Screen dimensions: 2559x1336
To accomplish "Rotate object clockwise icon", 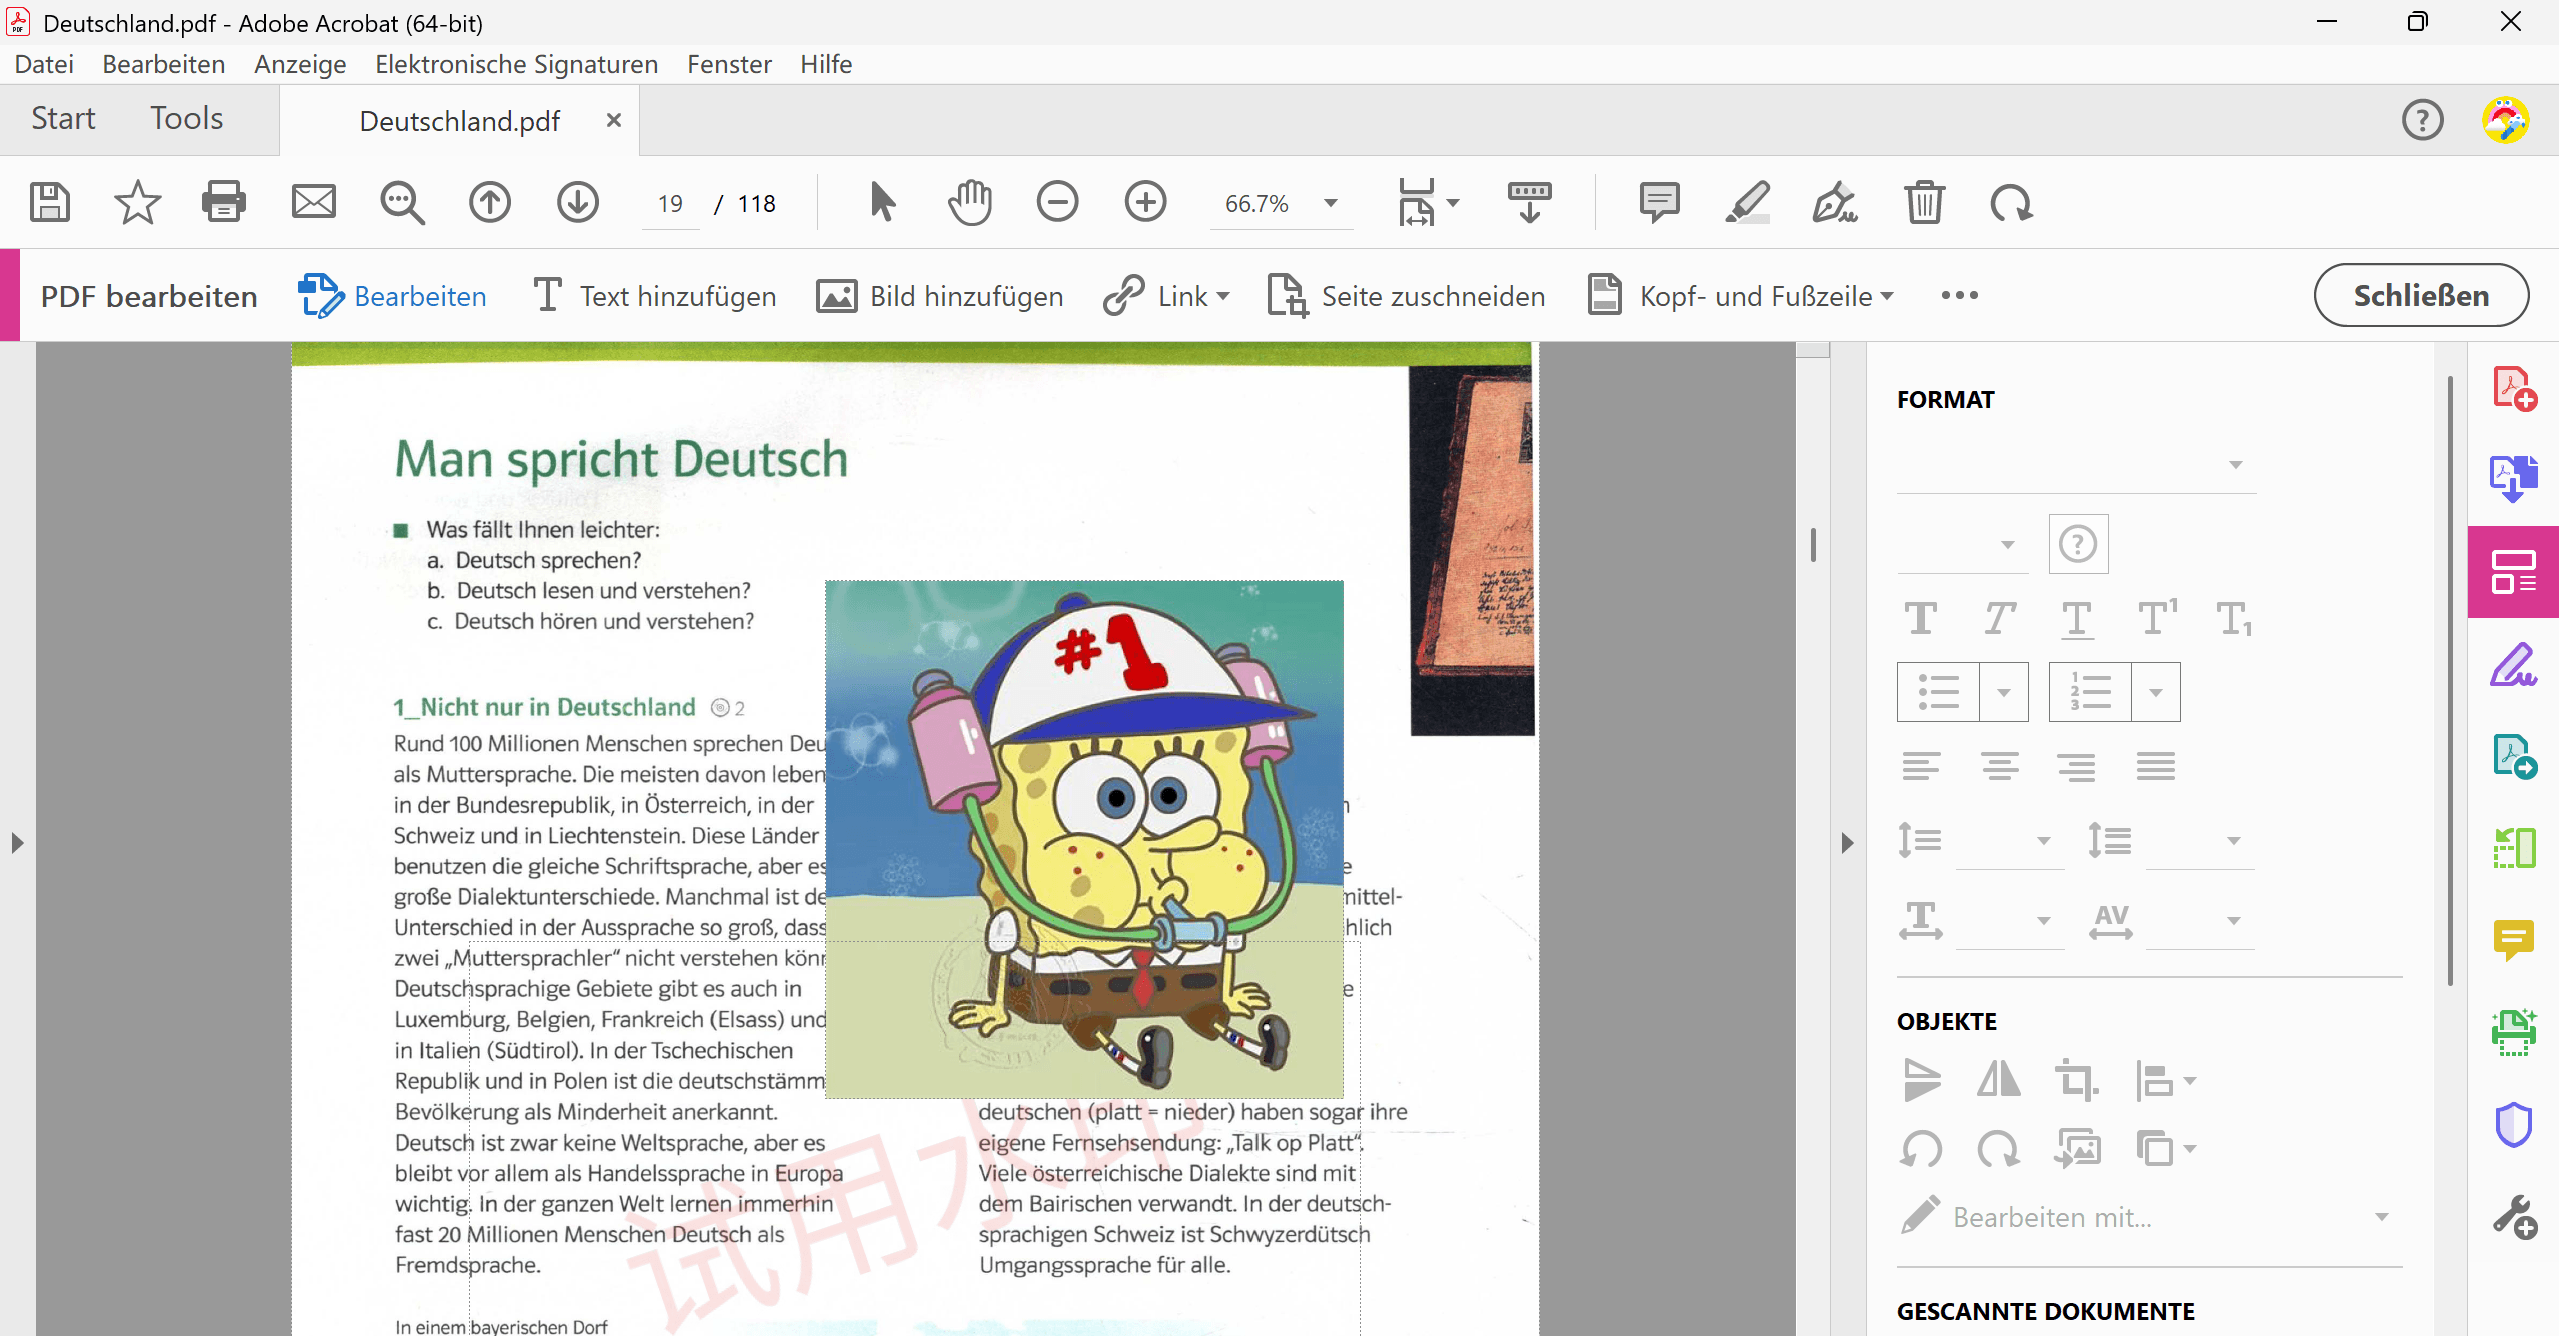I will pos(1998,1149).
